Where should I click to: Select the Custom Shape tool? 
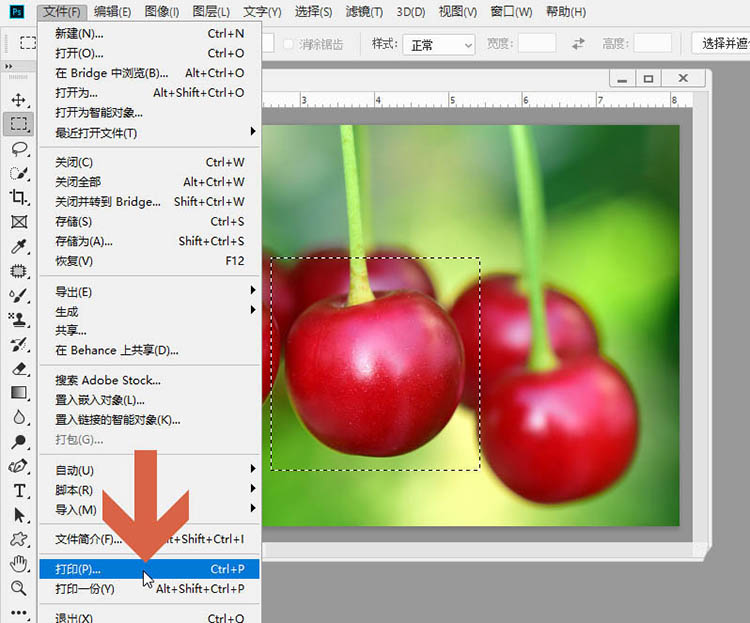[19, 539]
